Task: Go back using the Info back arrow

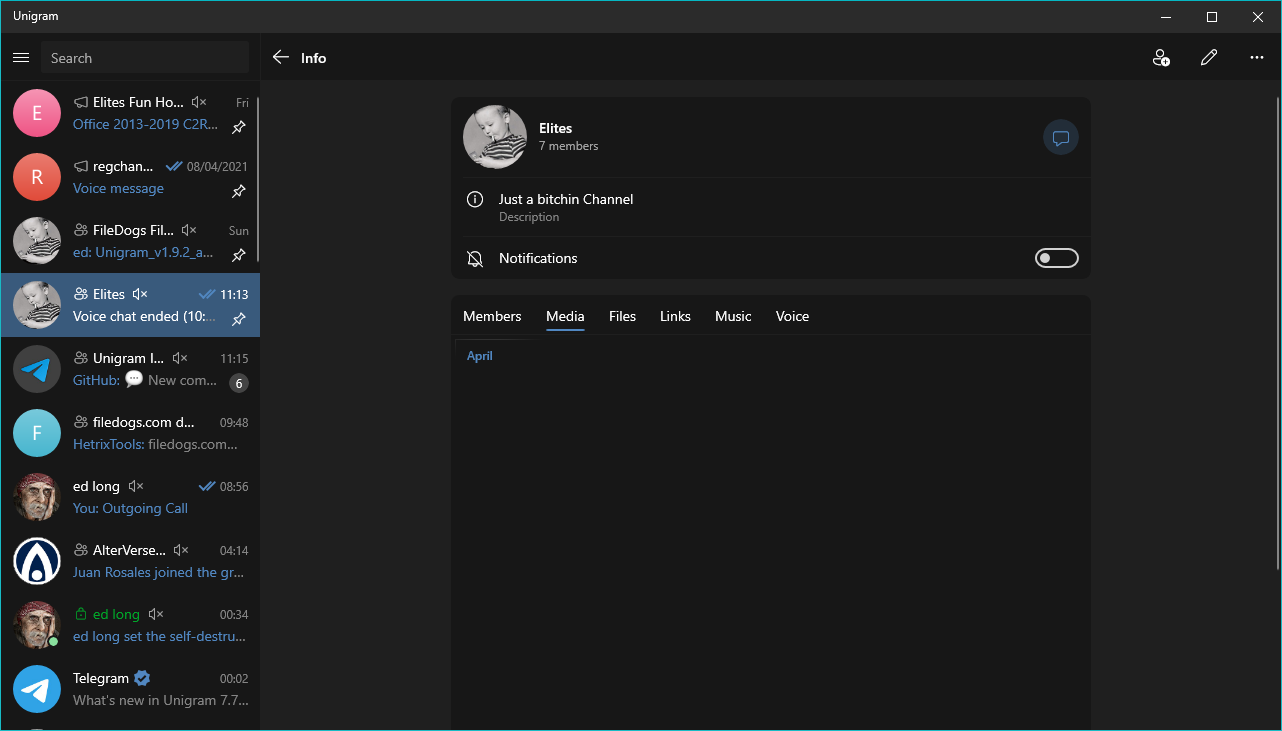Action: tap(280, 57)
